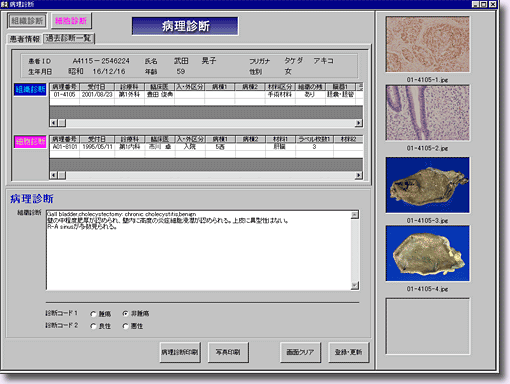
Task: Minimize the 病理診断 window
Action: tap(476, 4)
